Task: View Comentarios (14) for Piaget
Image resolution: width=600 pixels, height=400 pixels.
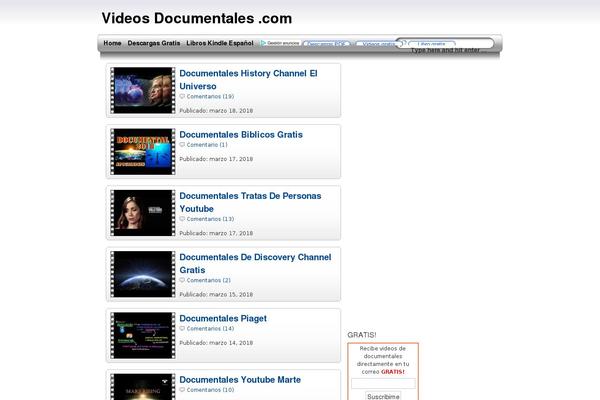Action: 210,328
